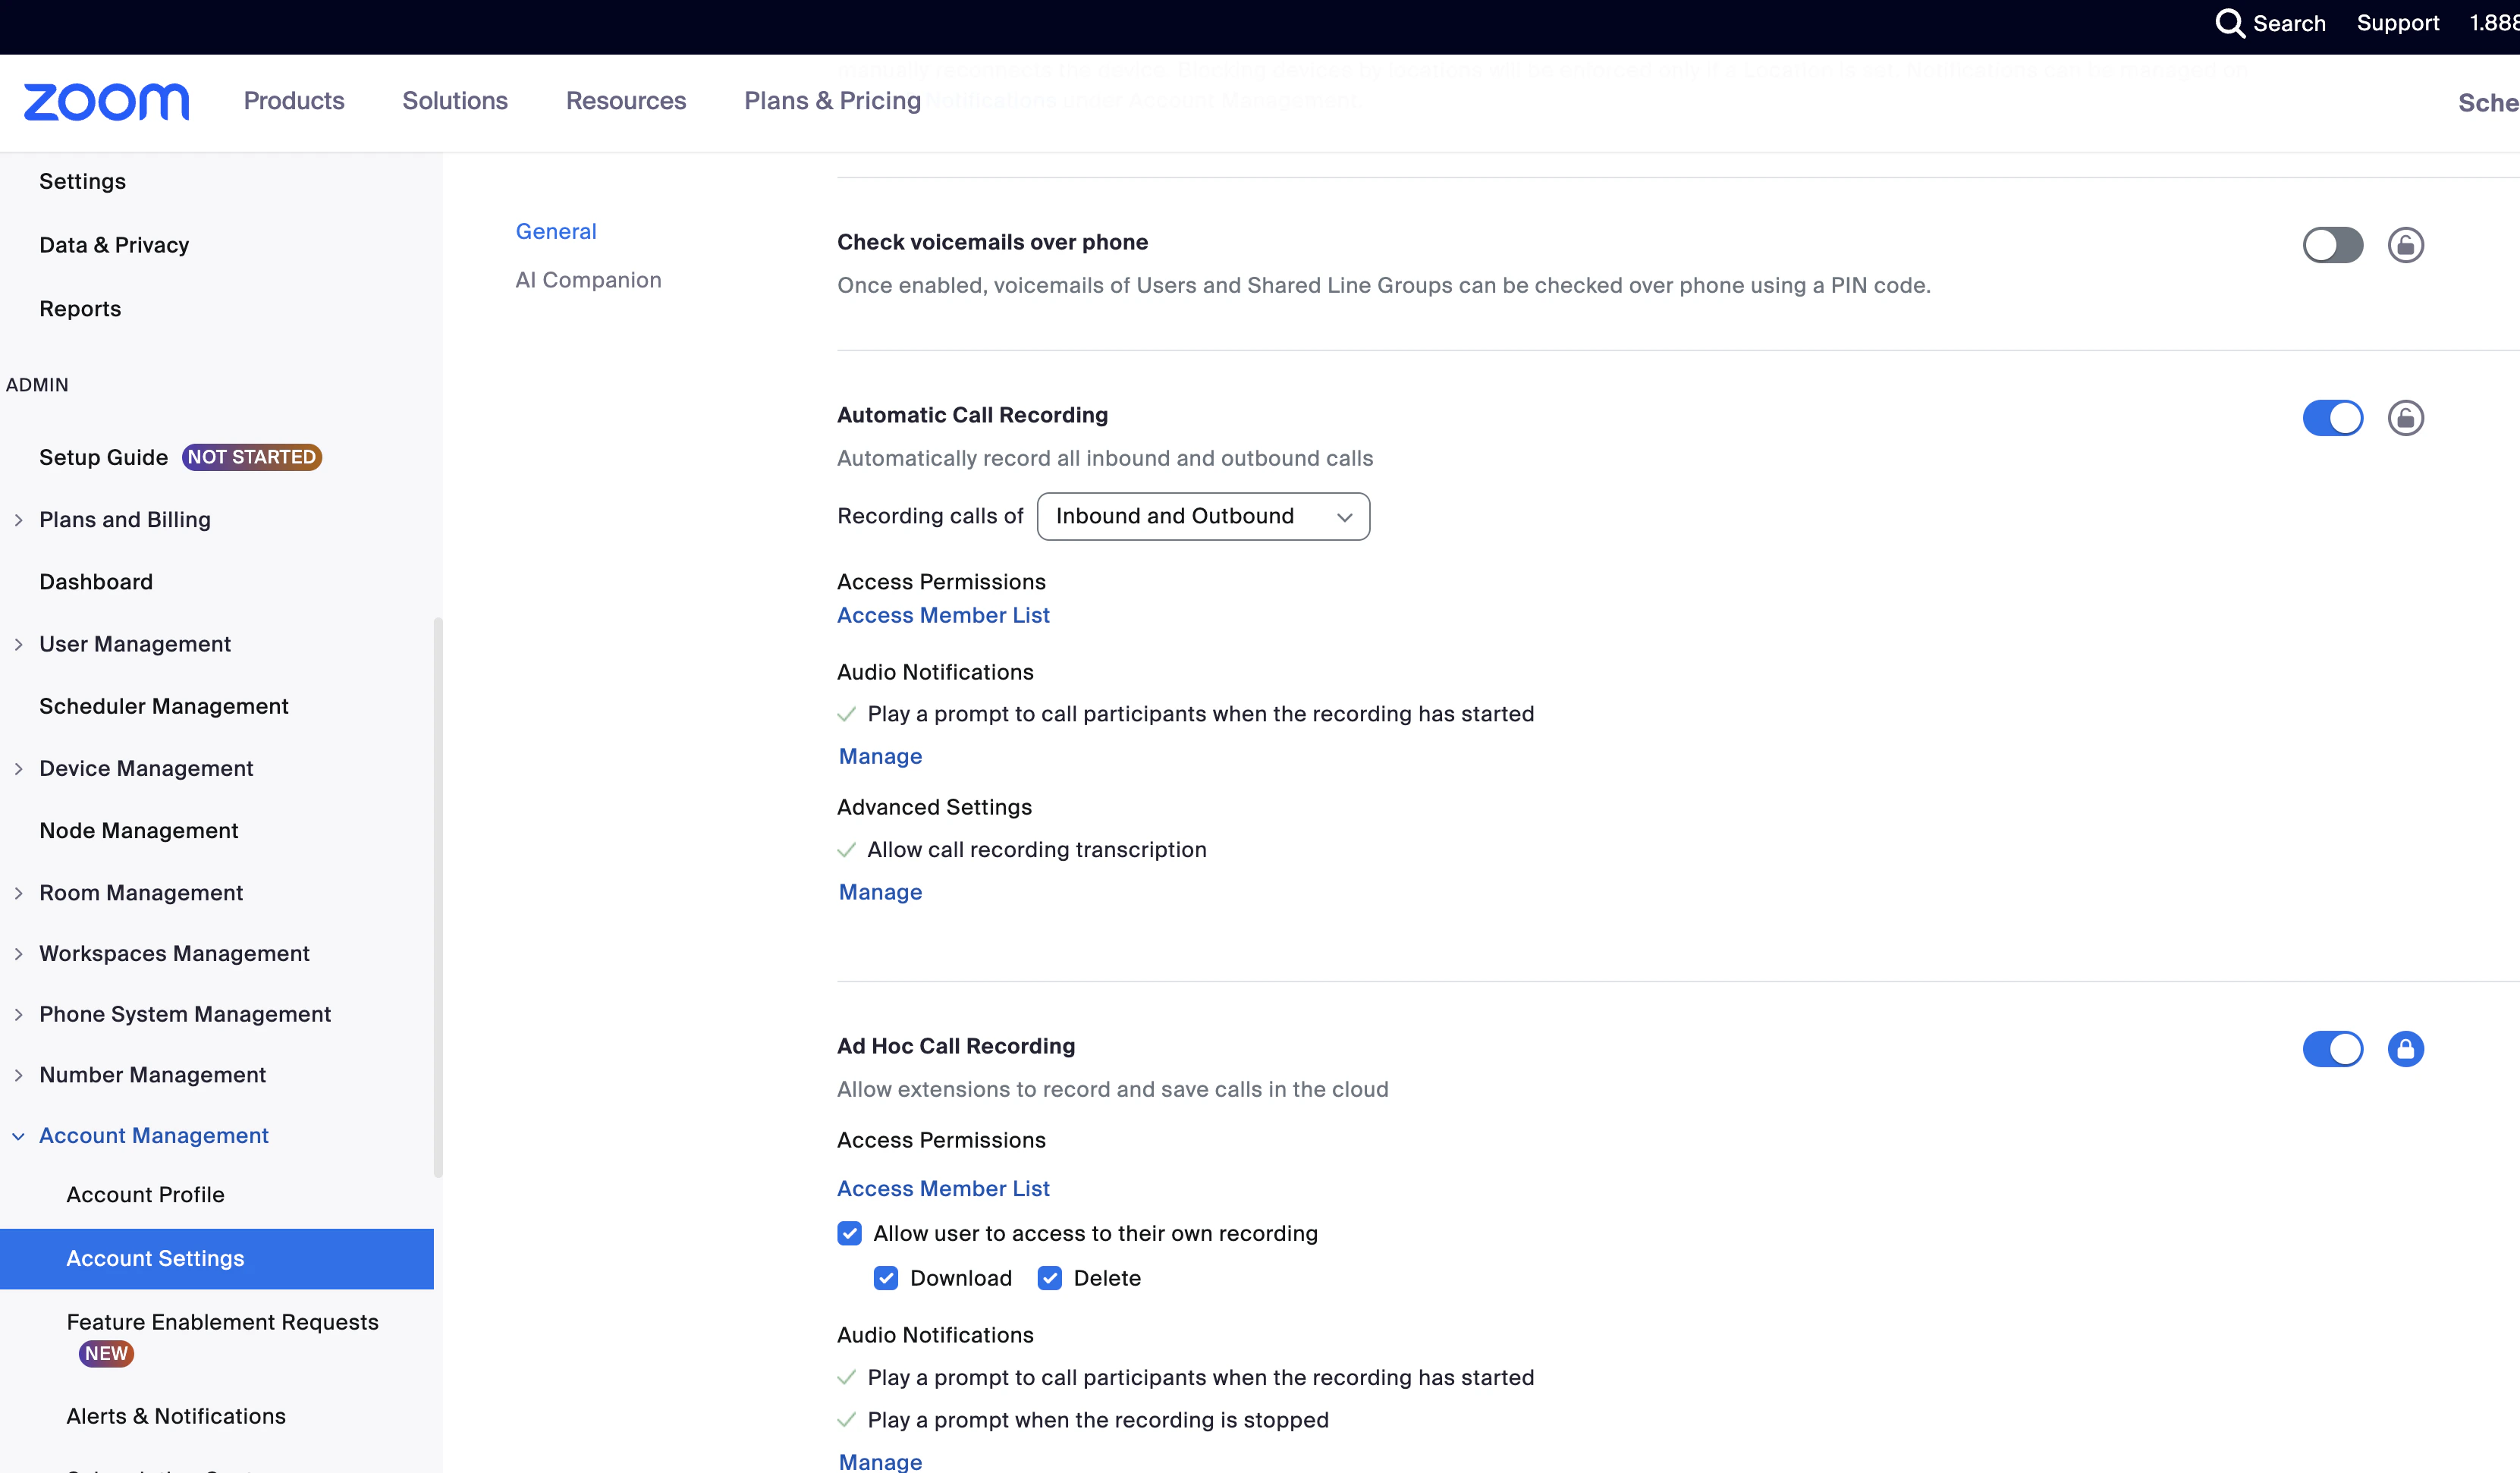Click the lock icon beside Check voicemails toggle
Image resolution: width=2520 pixels, height=1473 pixels.
tap(2406, 244)
